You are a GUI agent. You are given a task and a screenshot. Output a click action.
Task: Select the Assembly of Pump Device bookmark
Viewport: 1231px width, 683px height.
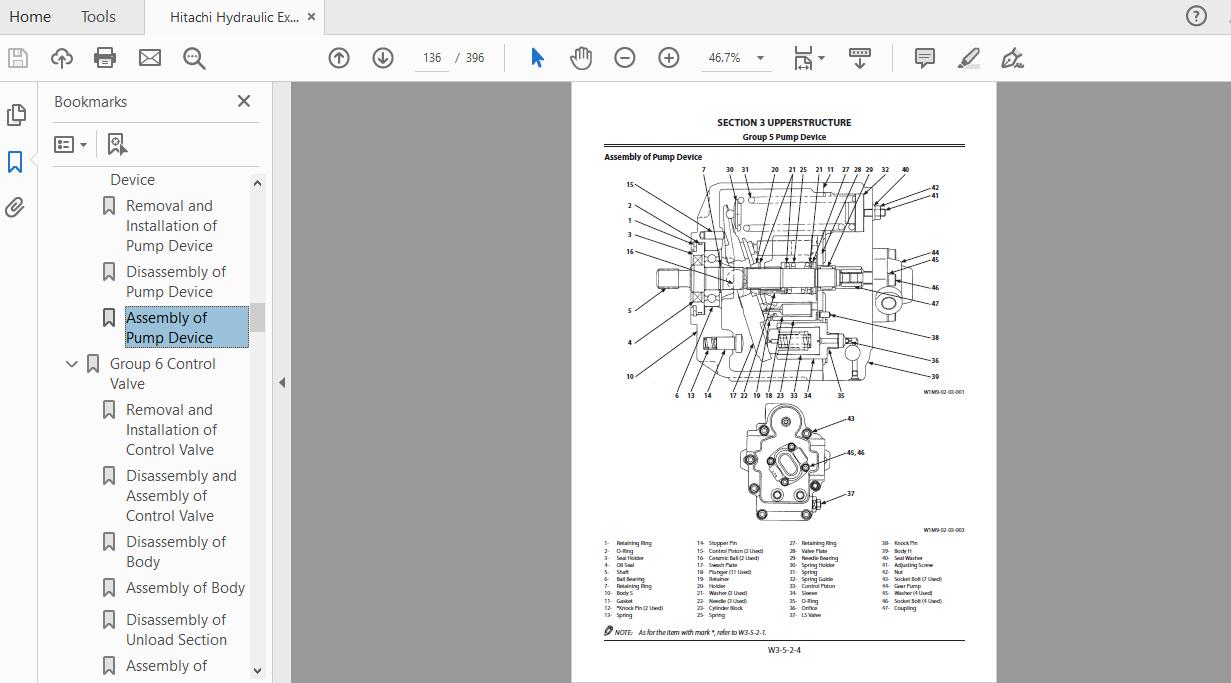(186, 327)
